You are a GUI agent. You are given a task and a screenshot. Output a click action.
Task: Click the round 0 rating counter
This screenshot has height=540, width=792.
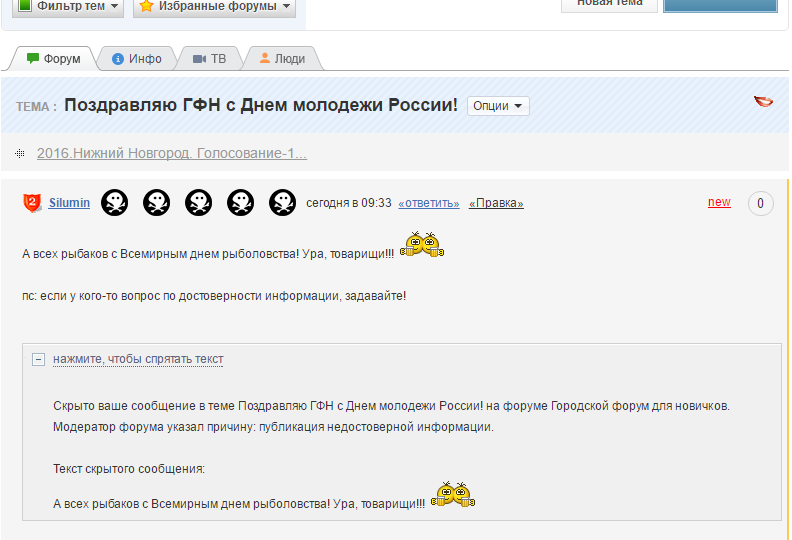click(761, 204)
